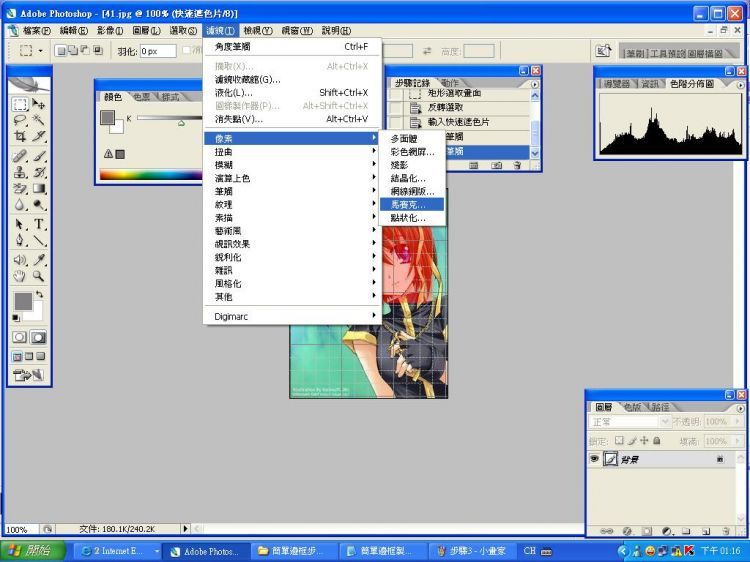
Task: Click the foreground color swatch in toolbox
Action: 23,301
